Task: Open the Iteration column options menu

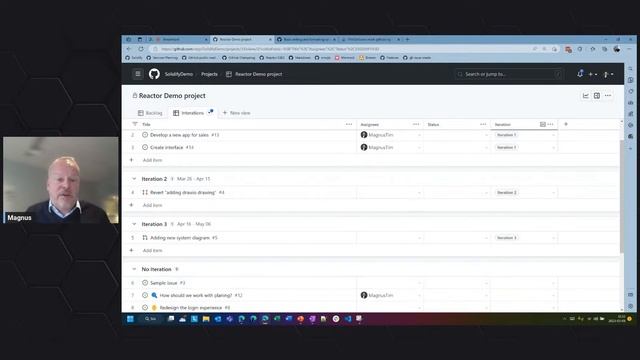Action: (550, 124)
